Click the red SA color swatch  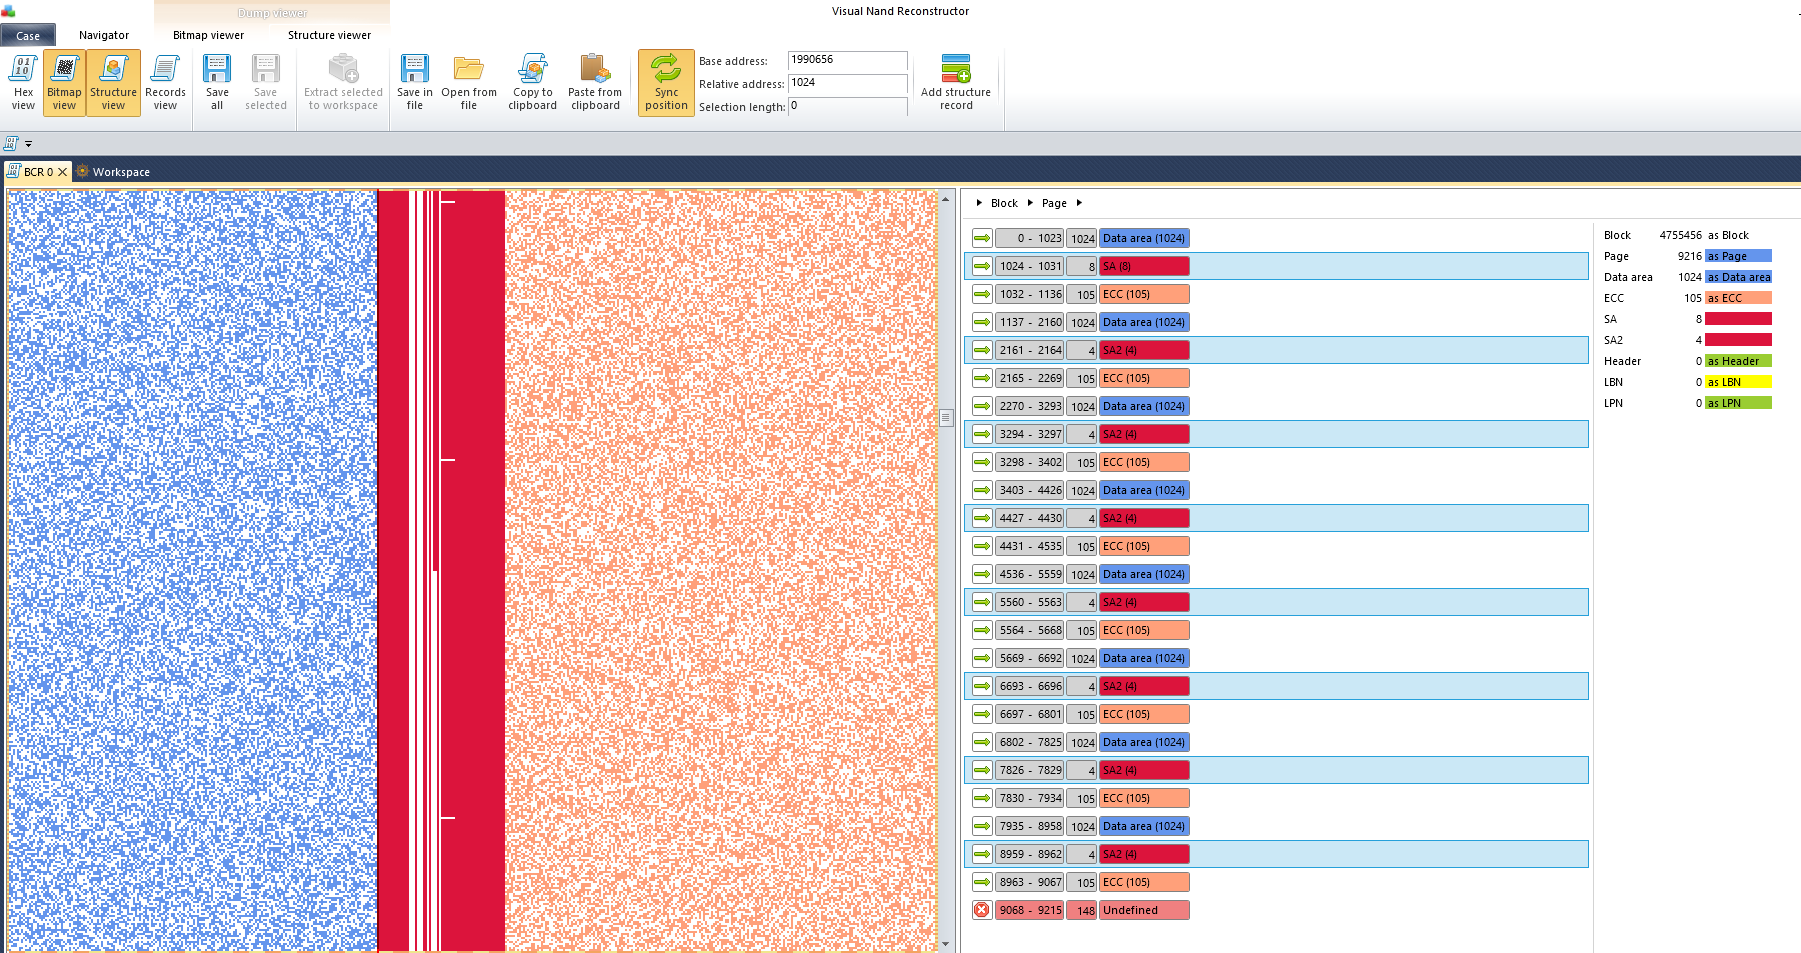tap(1738, 319)
